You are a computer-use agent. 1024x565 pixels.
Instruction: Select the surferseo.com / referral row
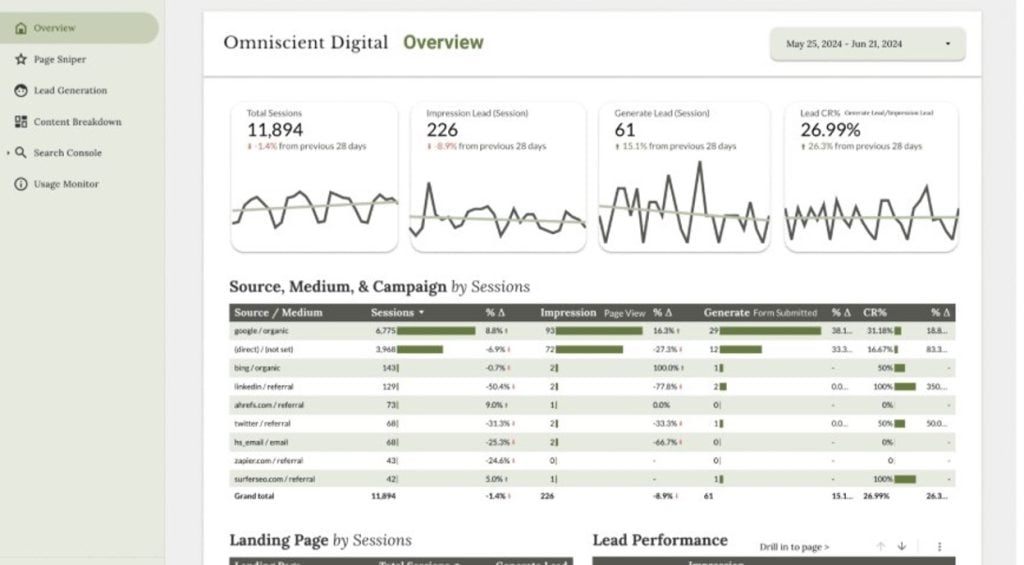pos(592,479)
